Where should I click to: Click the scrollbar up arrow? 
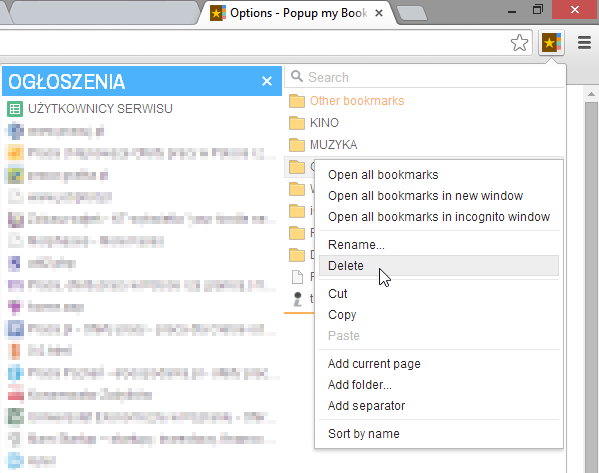point(591,94)
